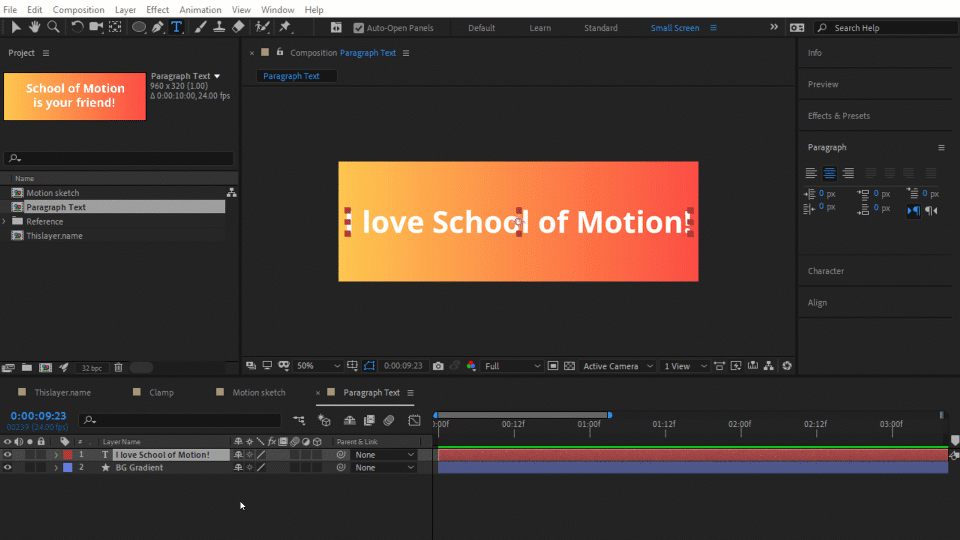This screenshot has width=960, height=540.
Task: Enable Motion Blur switch in timeline header
Action: coord(389,420)
